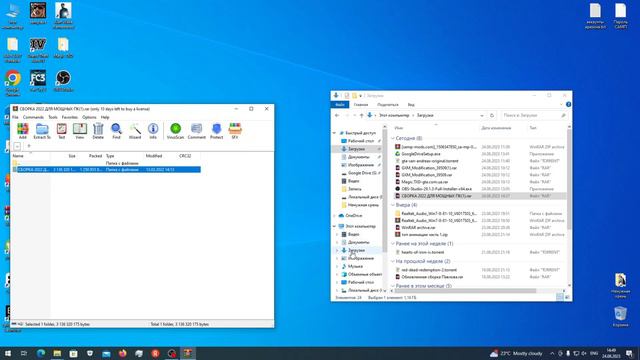Image resolution: width=640 pixels, height=360 pixels.
Task: Click the Explorer up-folder arrow
Action: [x=361, y=116]
